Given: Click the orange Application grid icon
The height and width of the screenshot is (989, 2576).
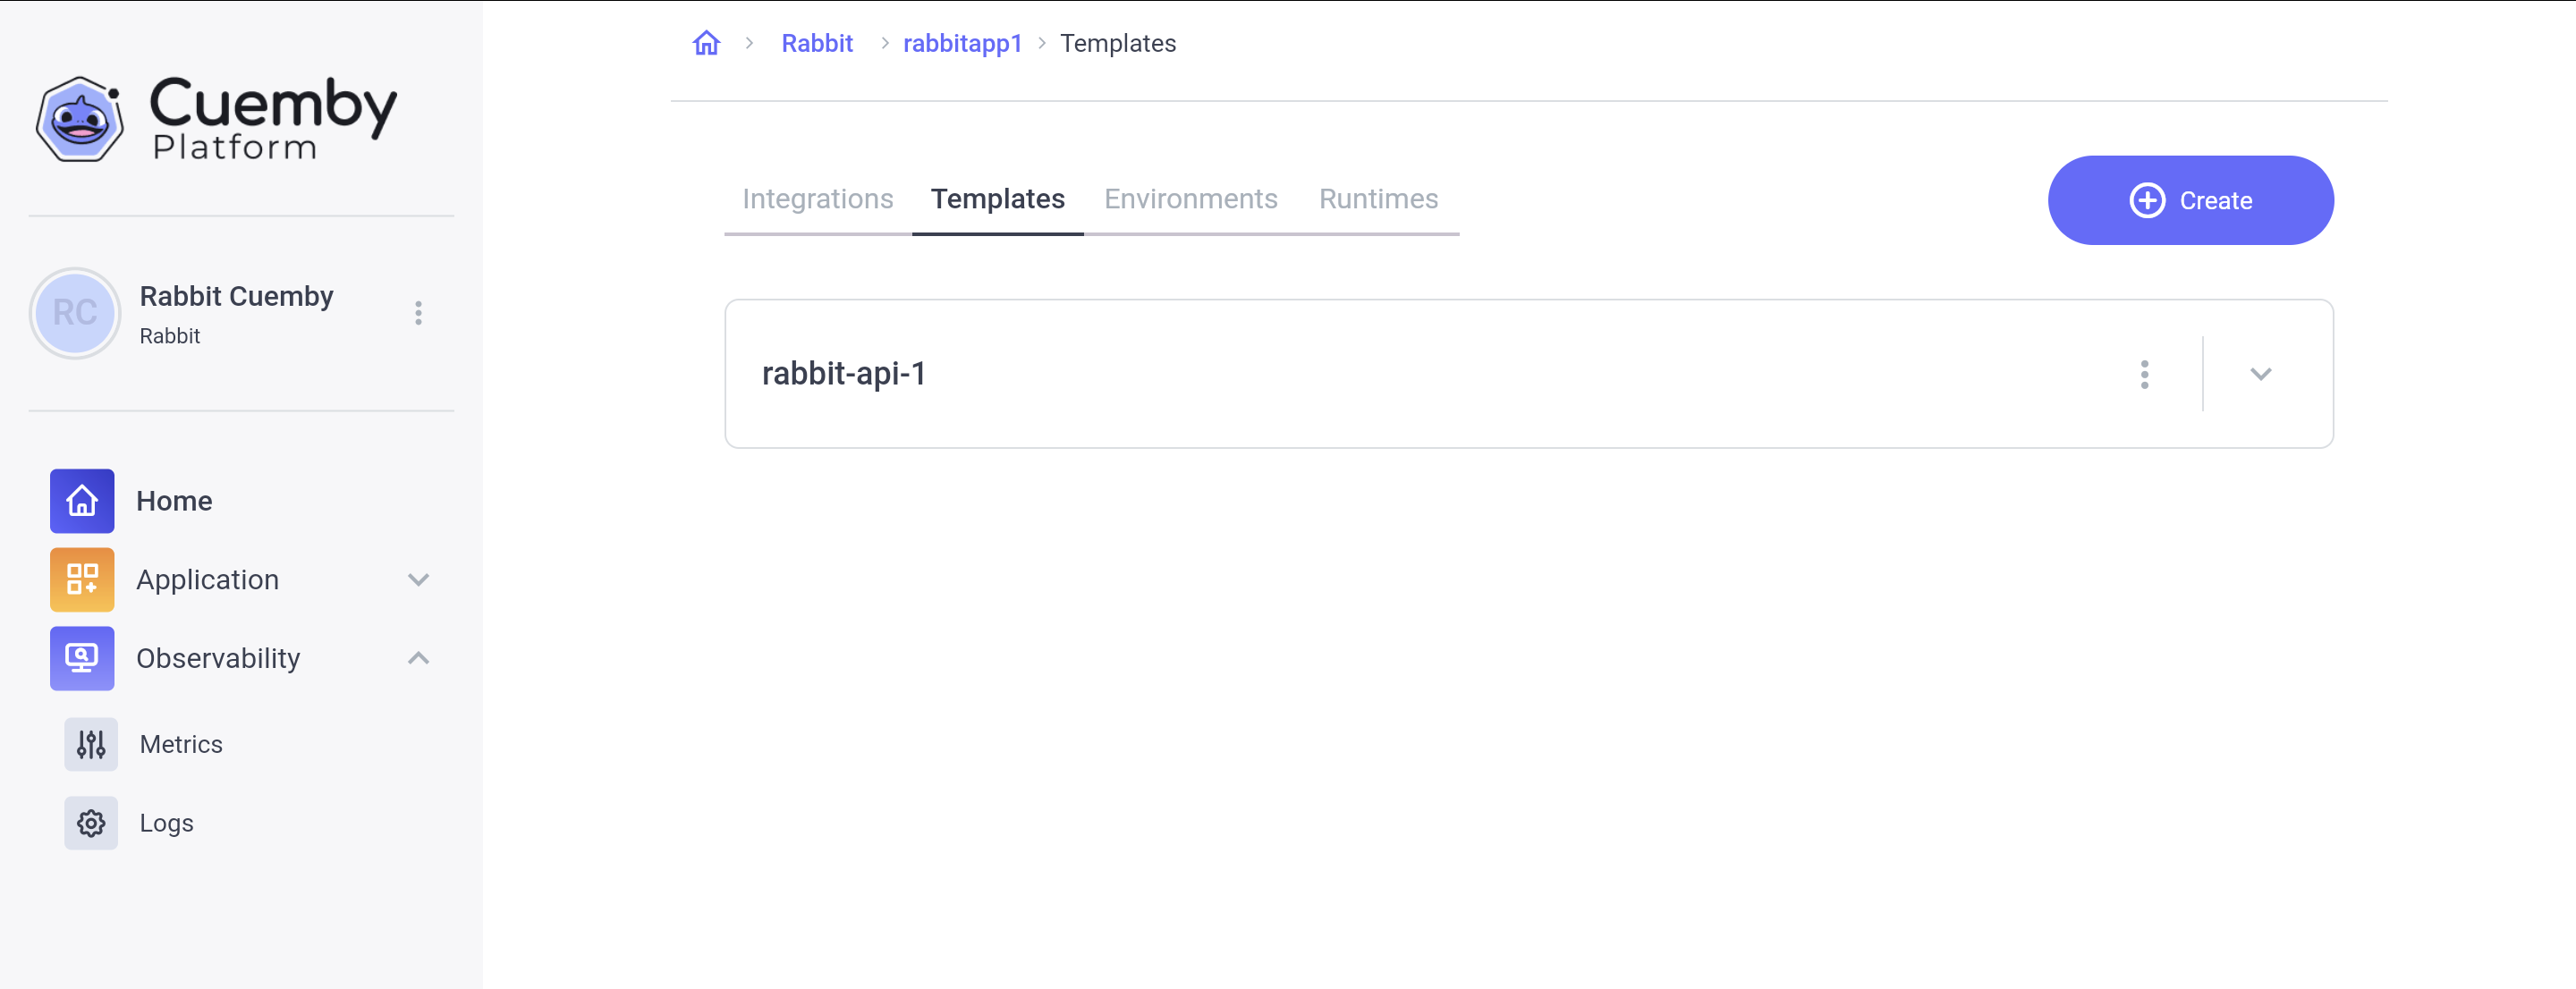Looking at the screenshot, I should click(x=82, y=579).
